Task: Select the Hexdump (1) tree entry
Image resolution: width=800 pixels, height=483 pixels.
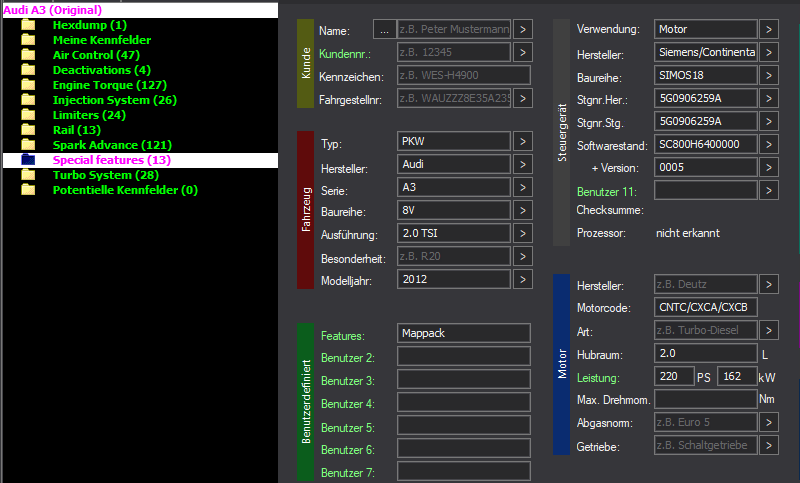Action: coord(90,25)
